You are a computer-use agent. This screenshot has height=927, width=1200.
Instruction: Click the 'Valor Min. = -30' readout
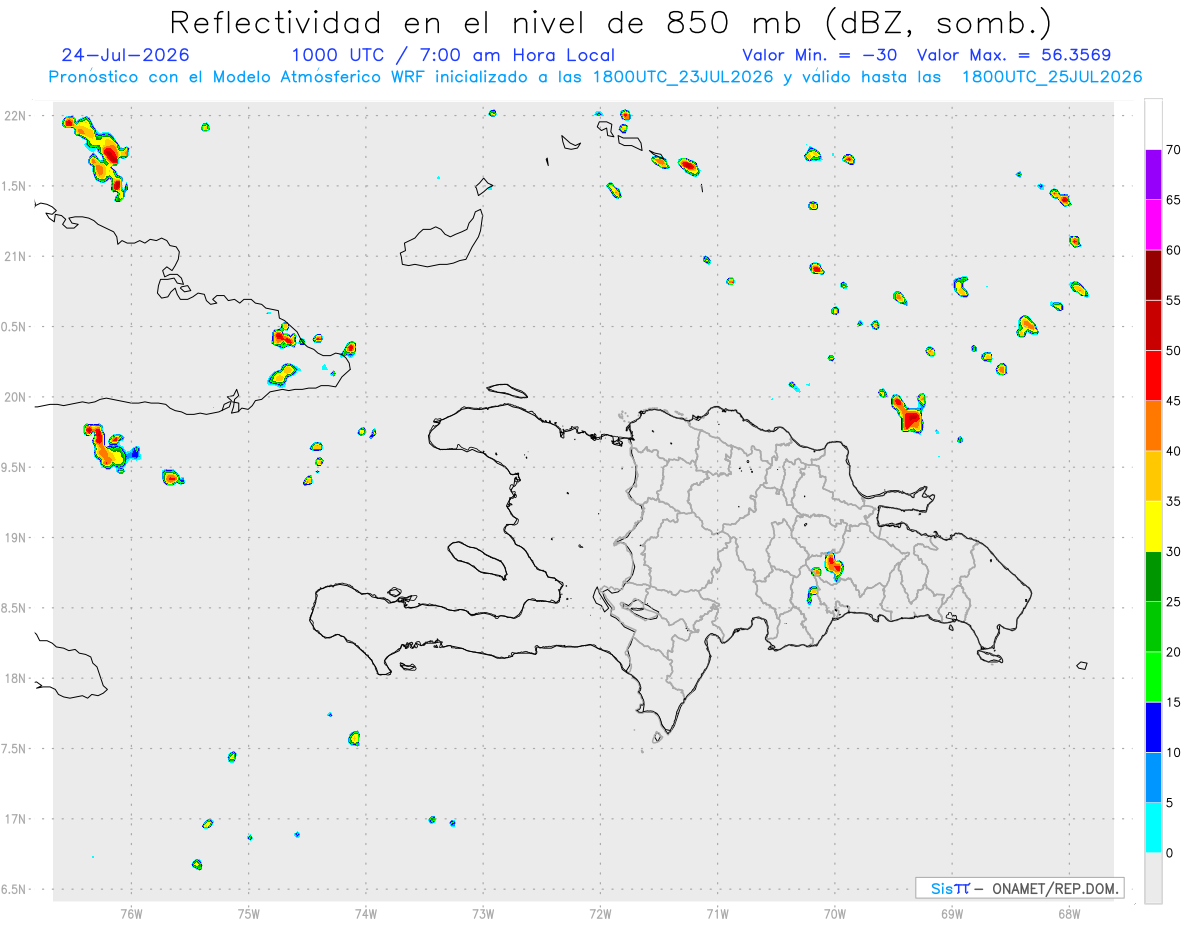[x=819, y=55]
